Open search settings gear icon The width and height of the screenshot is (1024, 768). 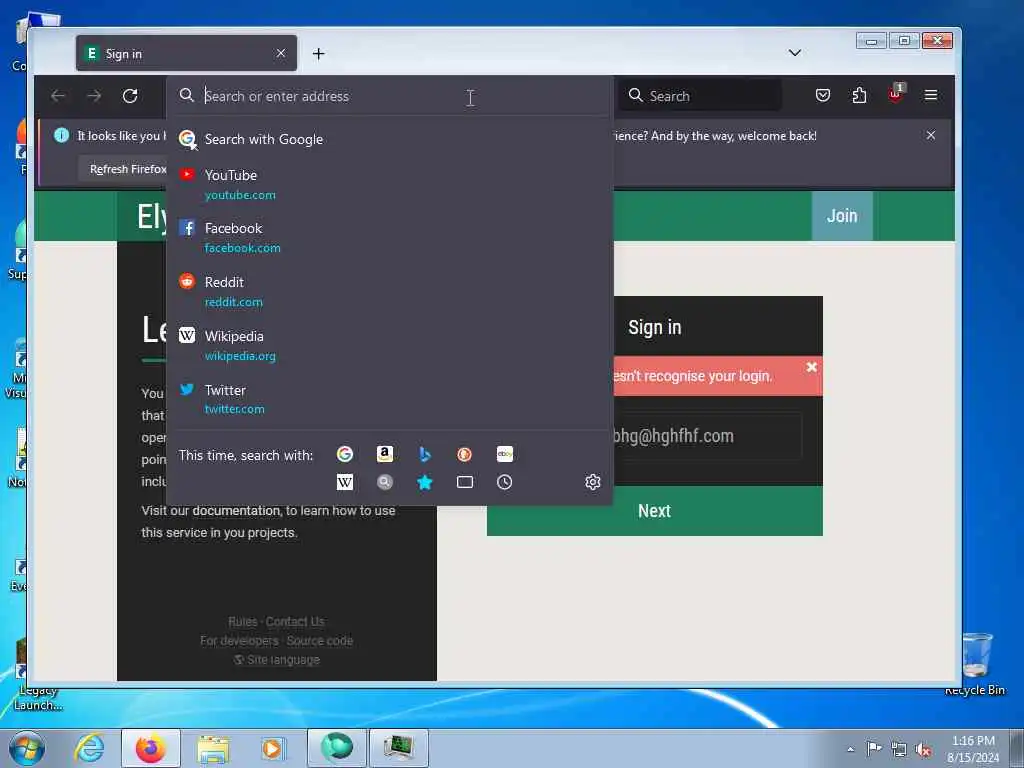point(592,482)
